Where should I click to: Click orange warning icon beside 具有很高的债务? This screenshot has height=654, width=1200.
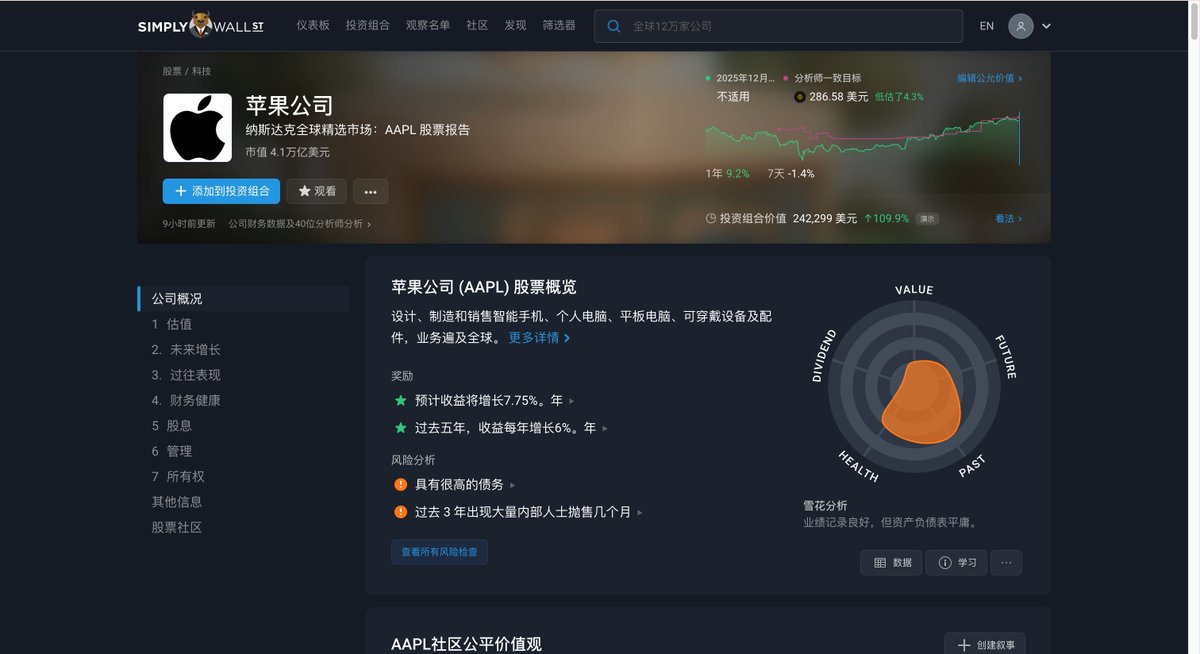pos(400,484)
